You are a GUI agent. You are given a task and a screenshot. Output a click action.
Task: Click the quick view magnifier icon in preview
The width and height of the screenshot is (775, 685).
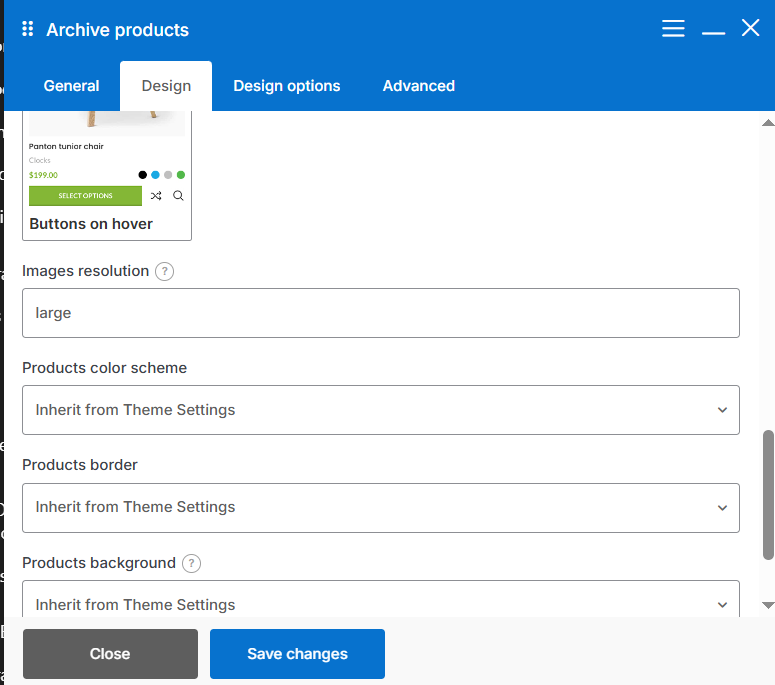[178, 196]
